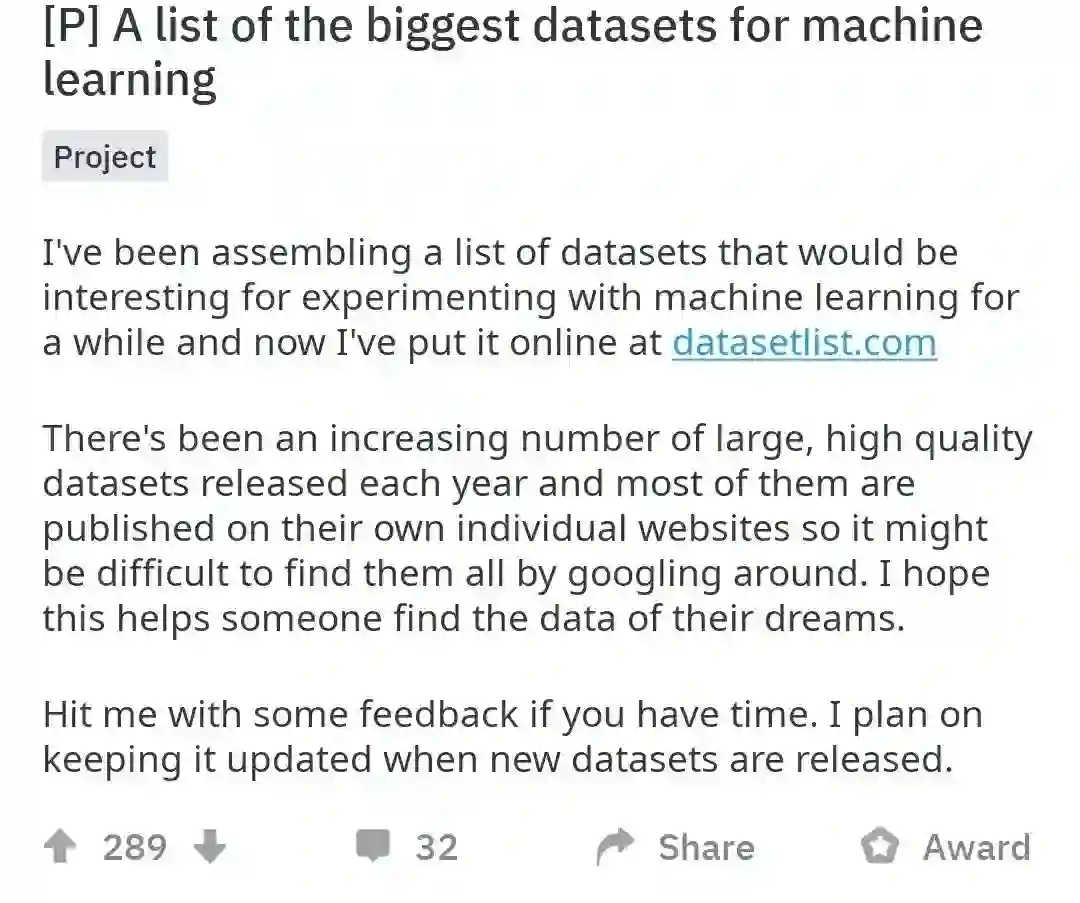Image resolution: width=1080 pixels, height=903 pixels.
Task: Click the Award label text
Action: coord(976,848)
